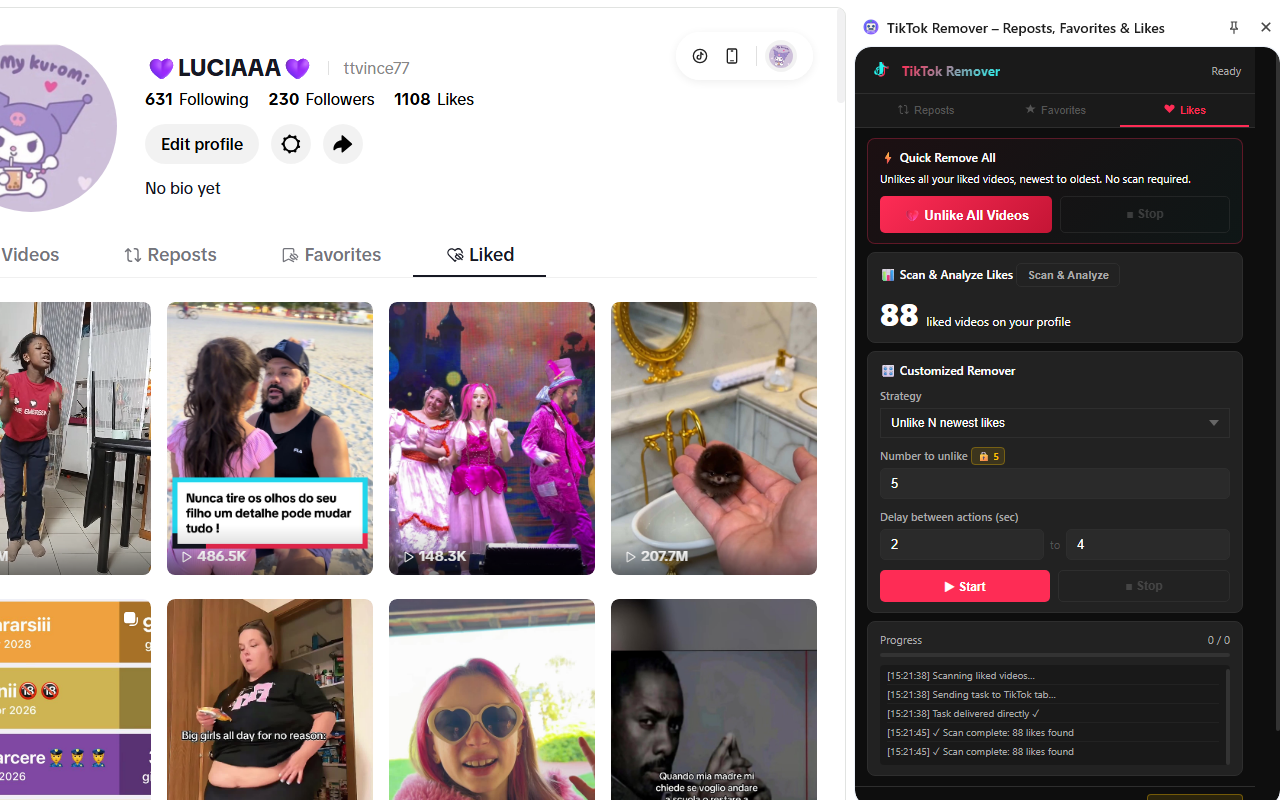The width and height of the screenshot is (1280, 800).
Task: Click Stop button in Quick Remove All
Action: point(1145,214)
